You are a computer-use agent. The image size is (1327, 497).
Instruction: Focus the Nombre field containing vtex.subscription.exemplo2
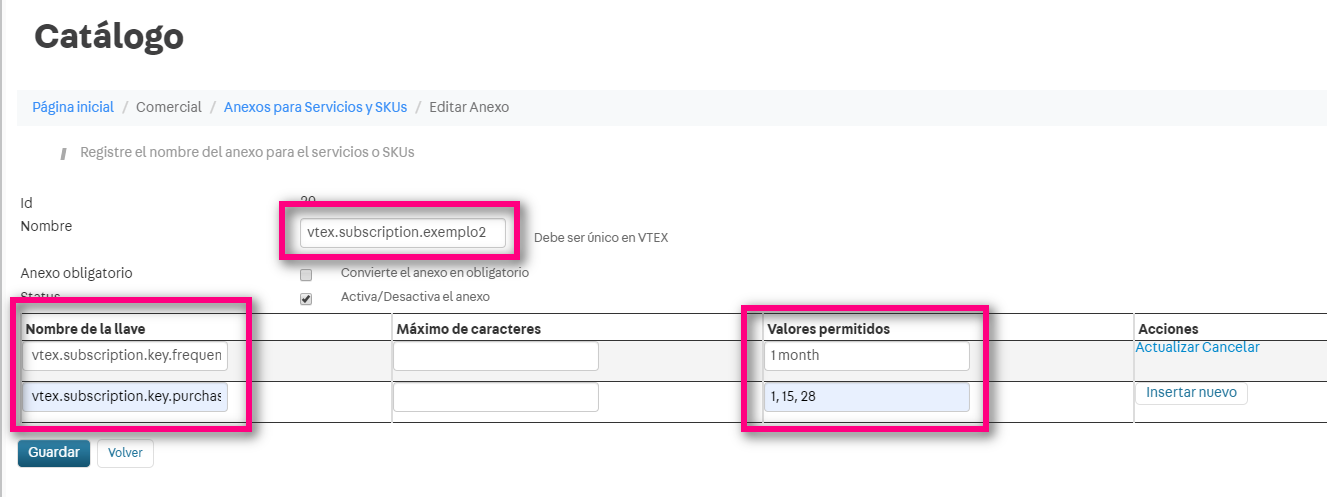pos(403,233)
